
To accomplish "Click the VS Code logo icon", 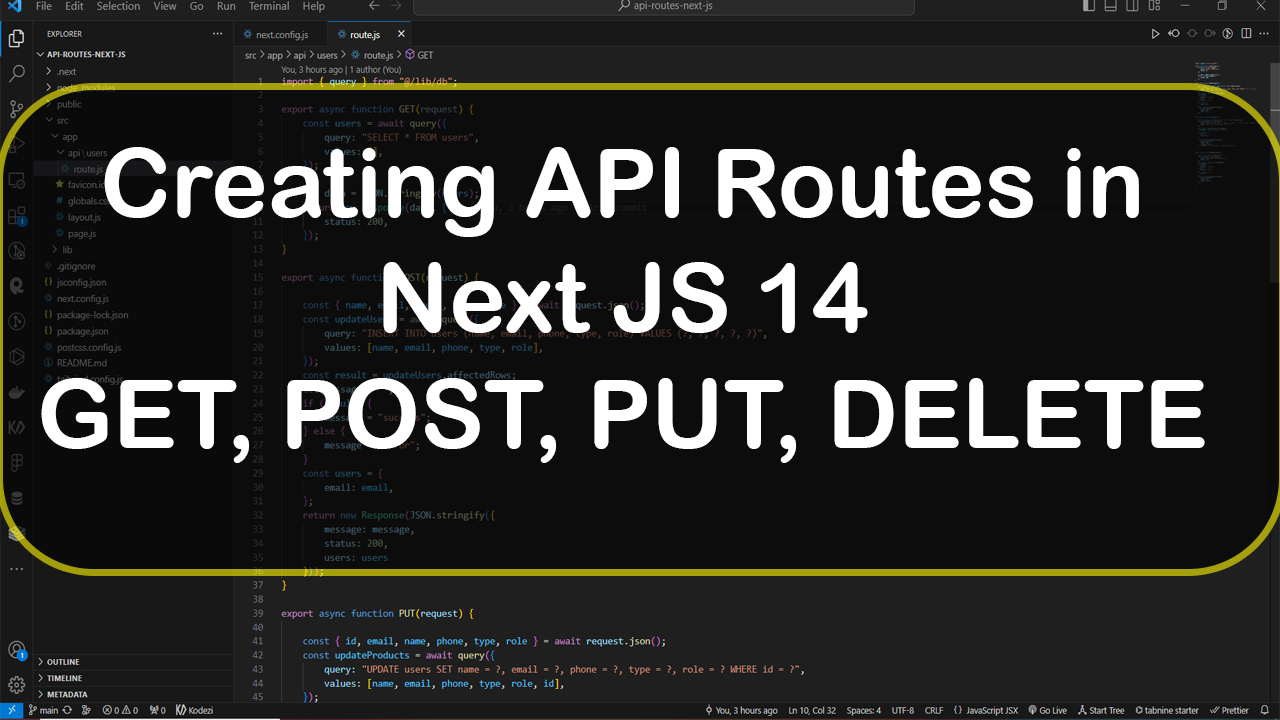I will [x=14, y=6].
